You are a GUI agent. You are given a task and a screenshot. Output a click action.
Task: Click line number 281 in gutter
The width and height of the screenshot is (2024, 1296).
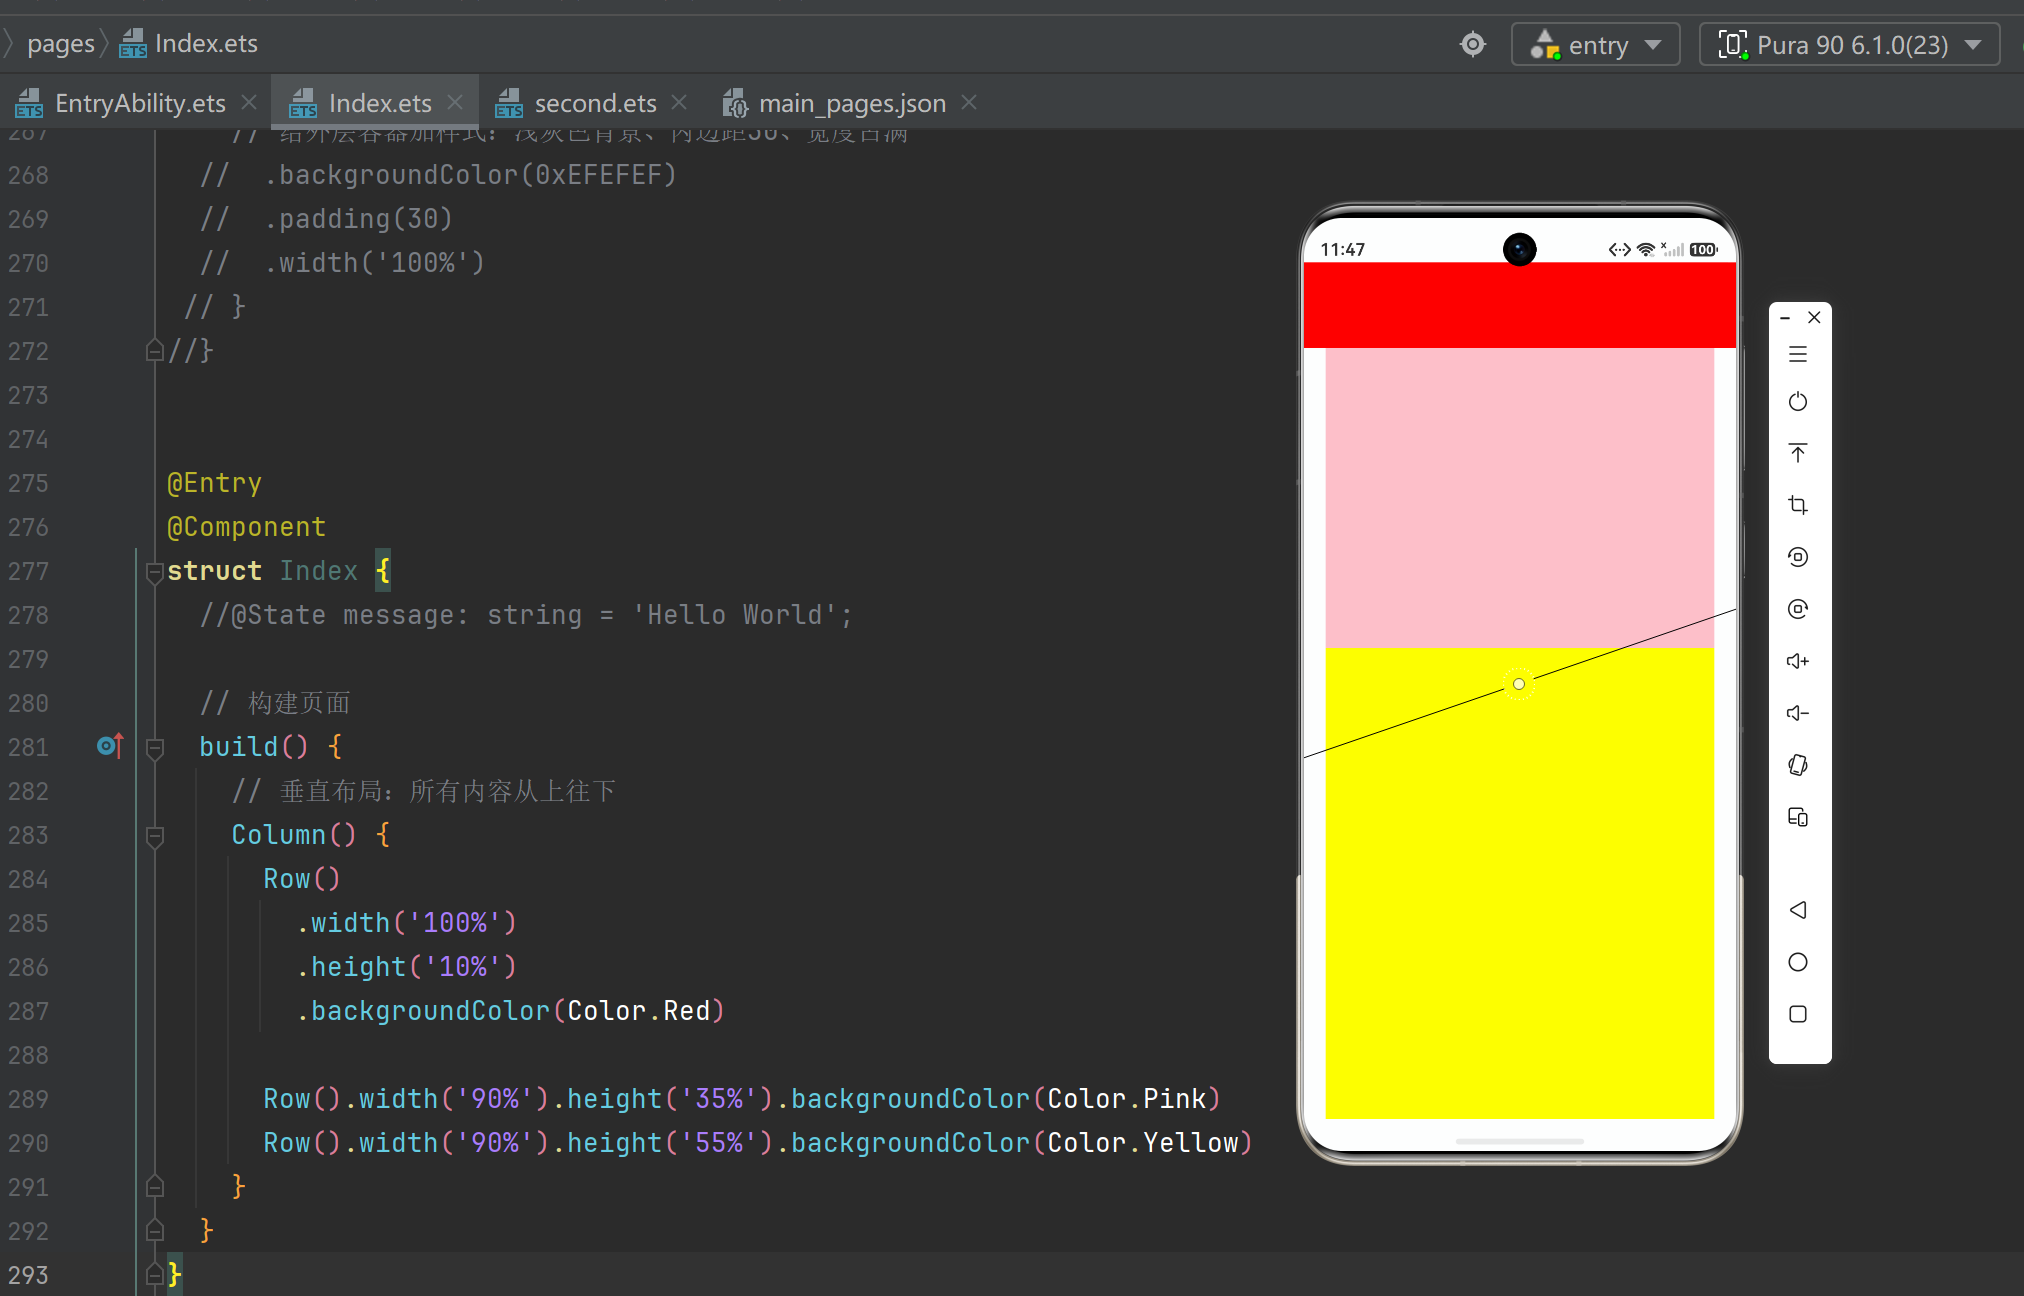pyautogui.click(x=28, y=747)
